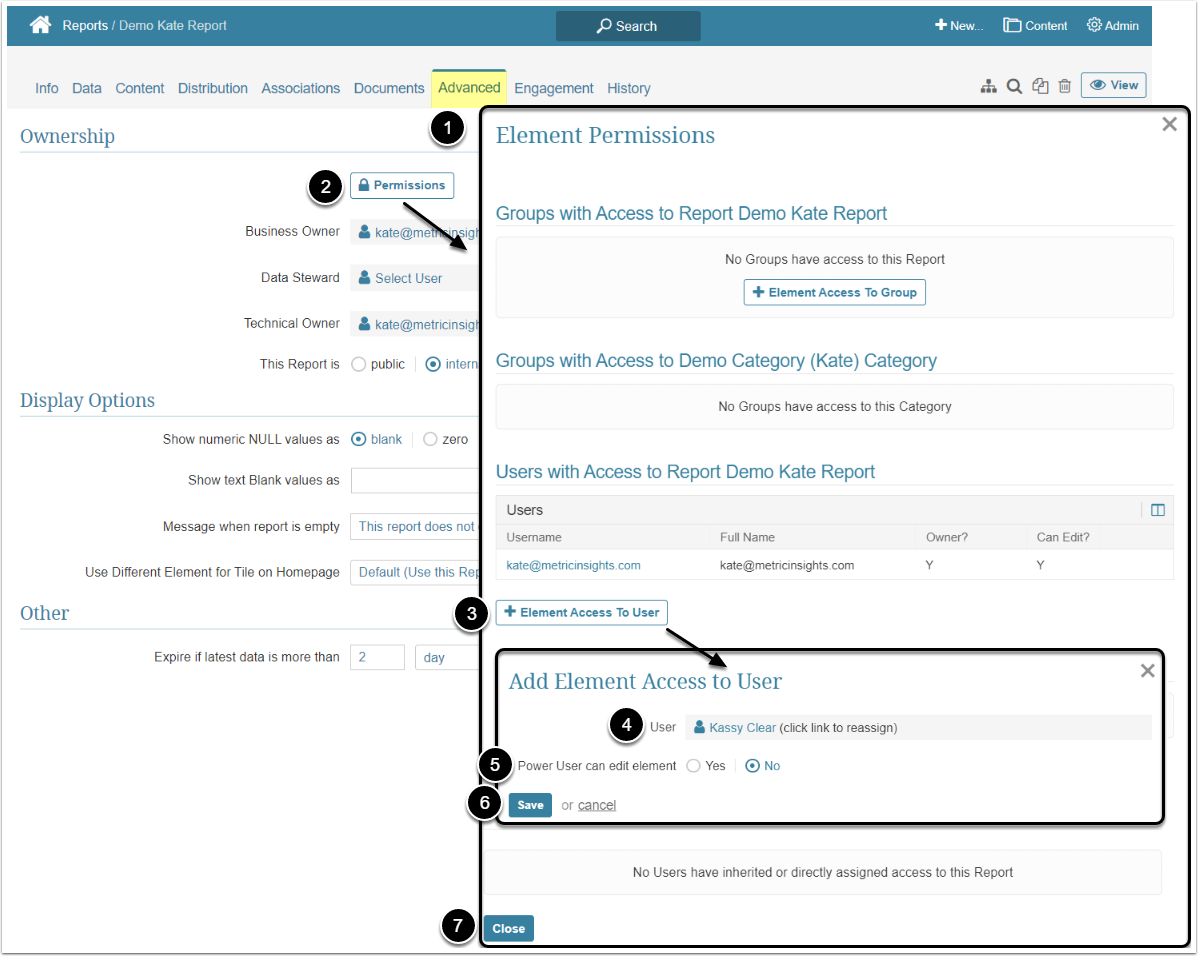Open the Info tab

pos(47,88)
